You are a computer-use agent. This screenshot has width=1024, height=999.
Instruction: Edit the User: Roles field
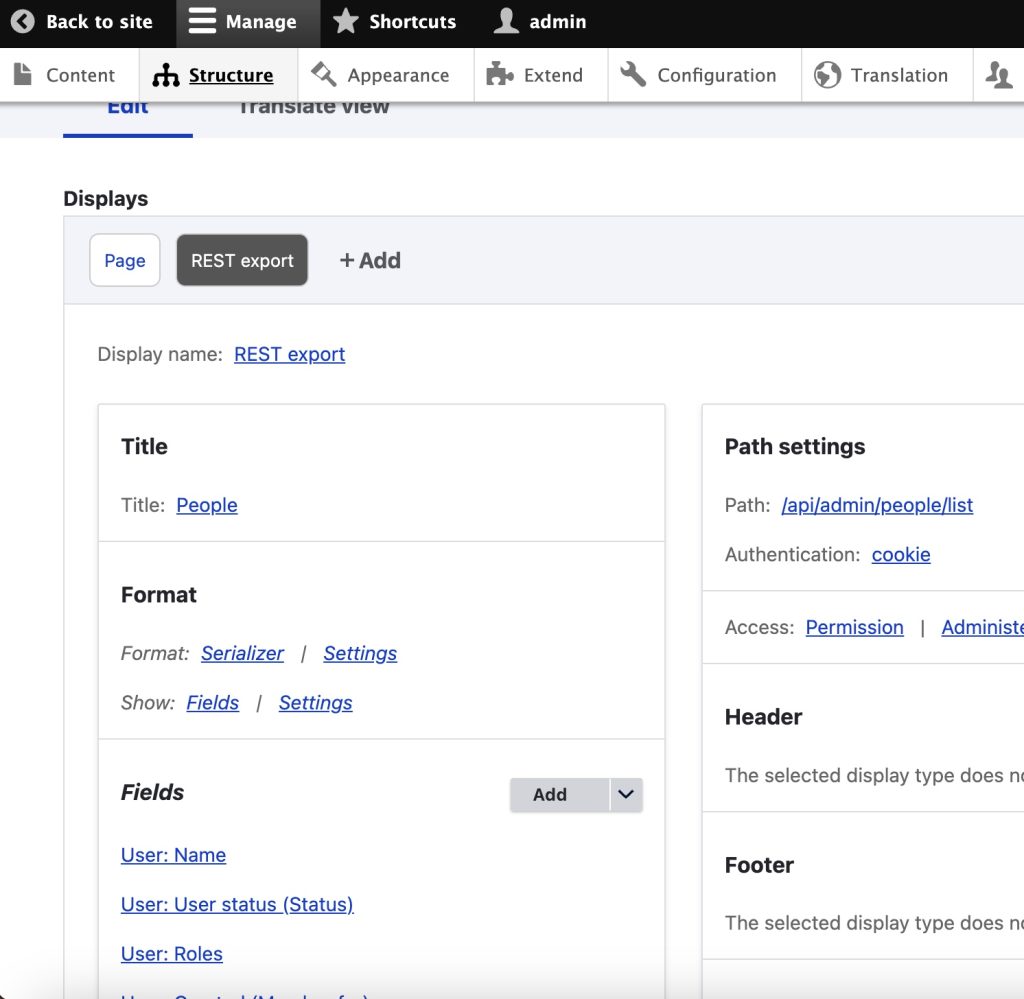[172, 954]
